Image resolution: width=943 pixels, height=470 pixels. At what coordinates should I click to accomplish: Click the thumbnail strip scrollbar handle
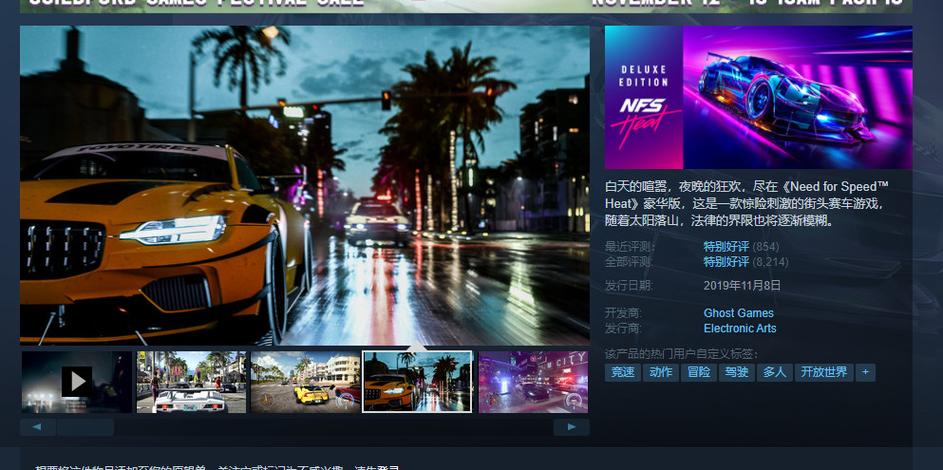pos(85,427)
